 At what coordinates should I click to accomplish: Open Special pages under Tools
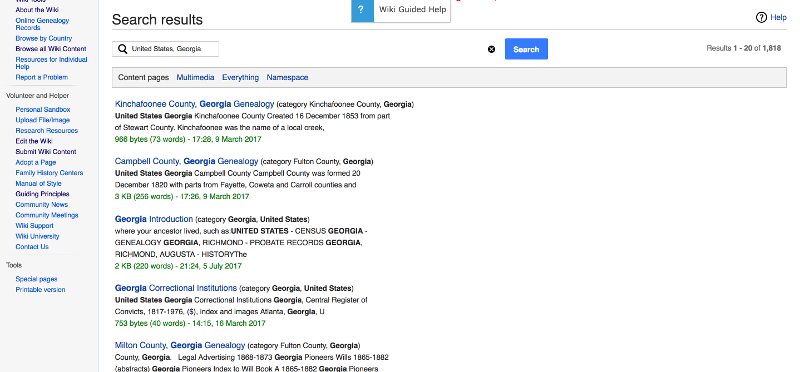pyautogui.click(x=36, y=279)
